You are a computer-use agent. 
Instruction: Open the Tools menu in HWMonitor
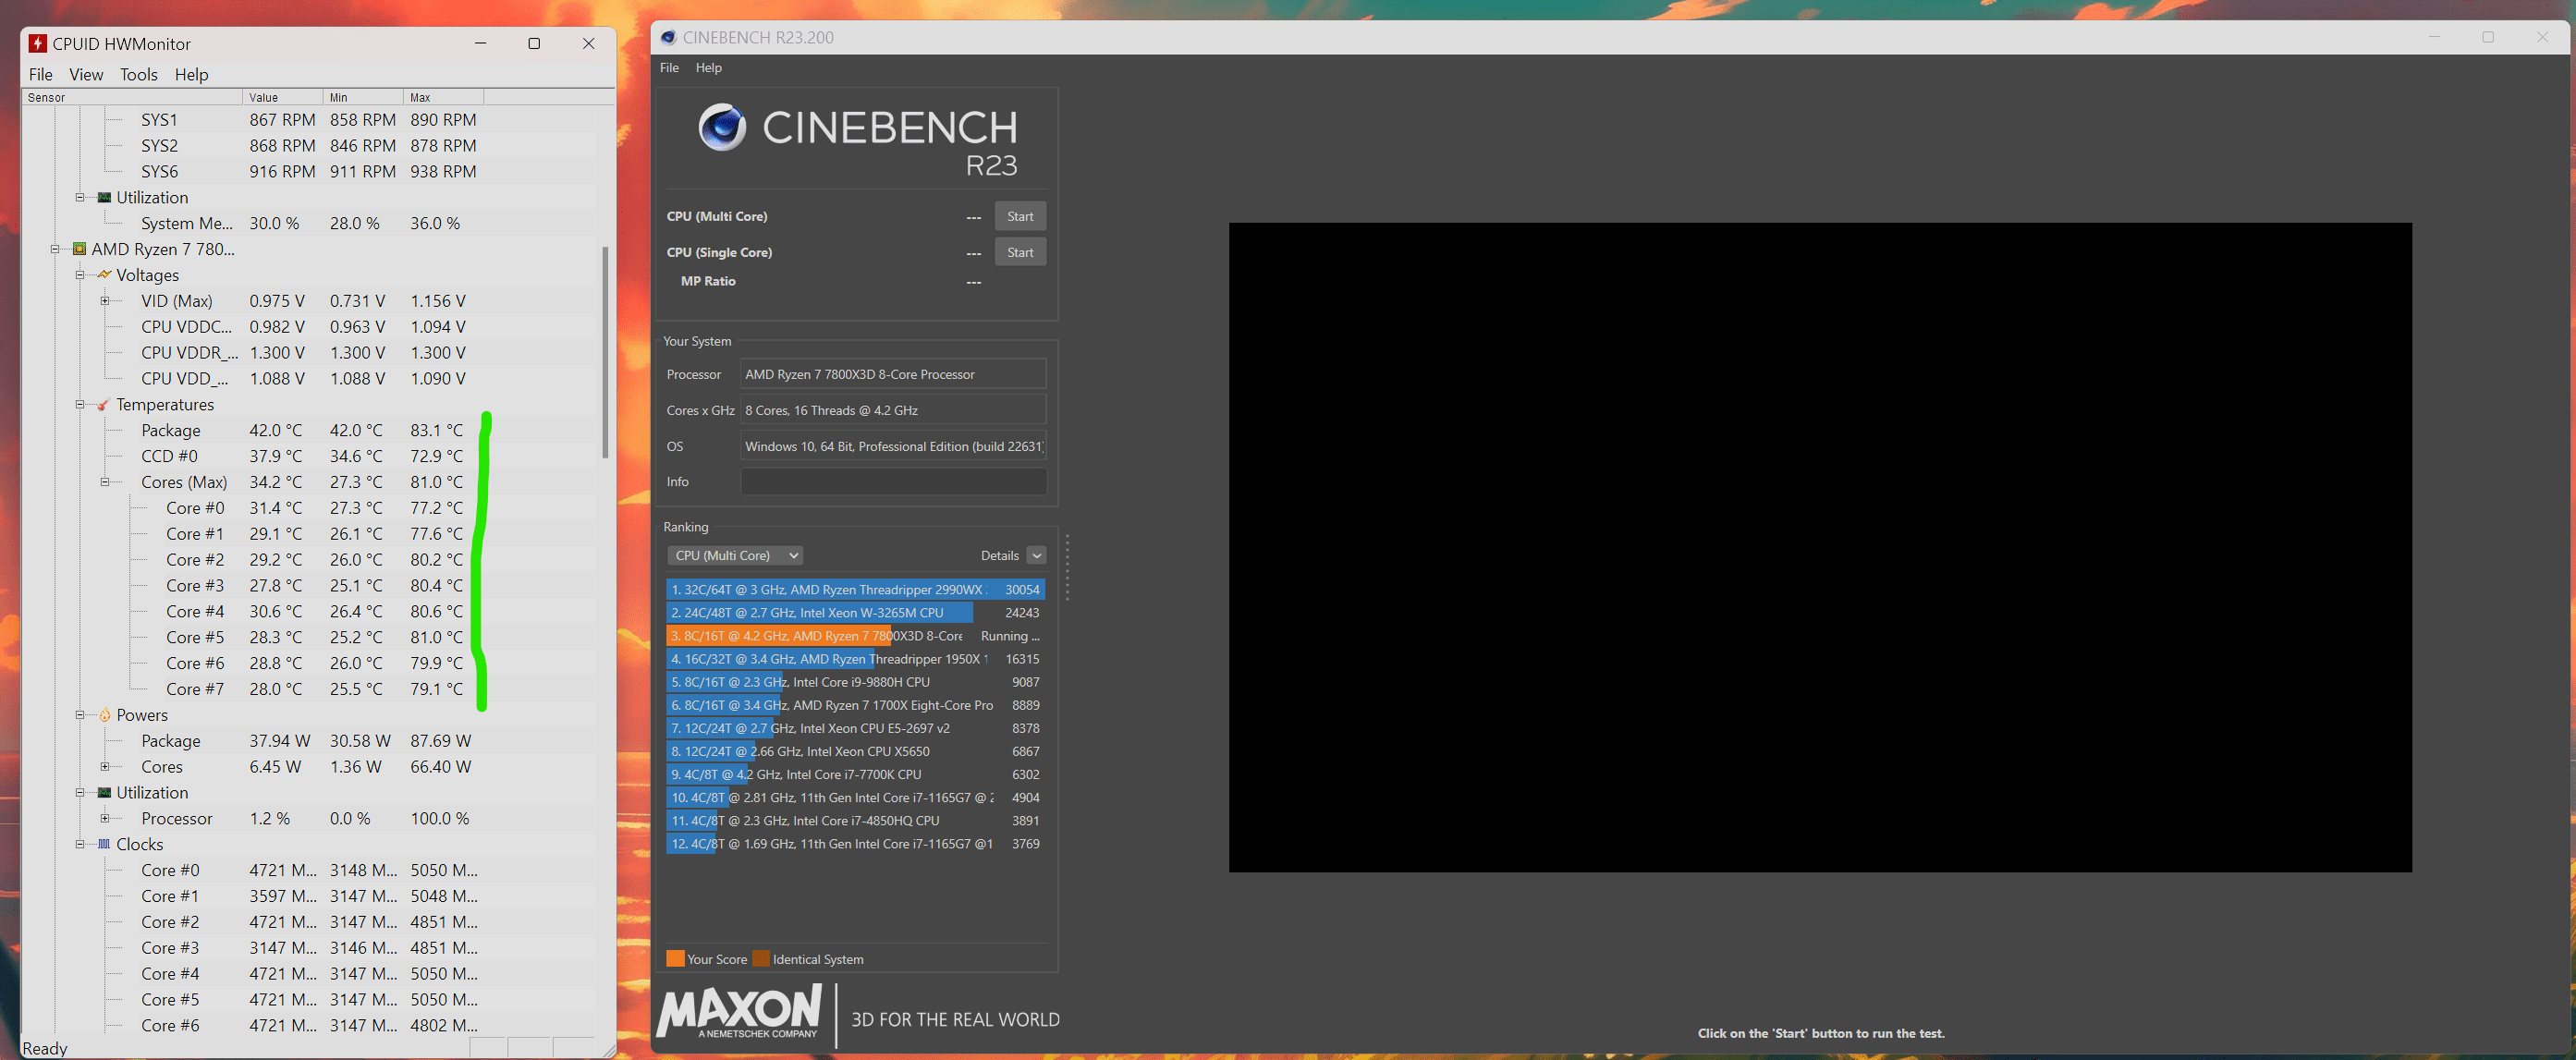coord(138,74)
